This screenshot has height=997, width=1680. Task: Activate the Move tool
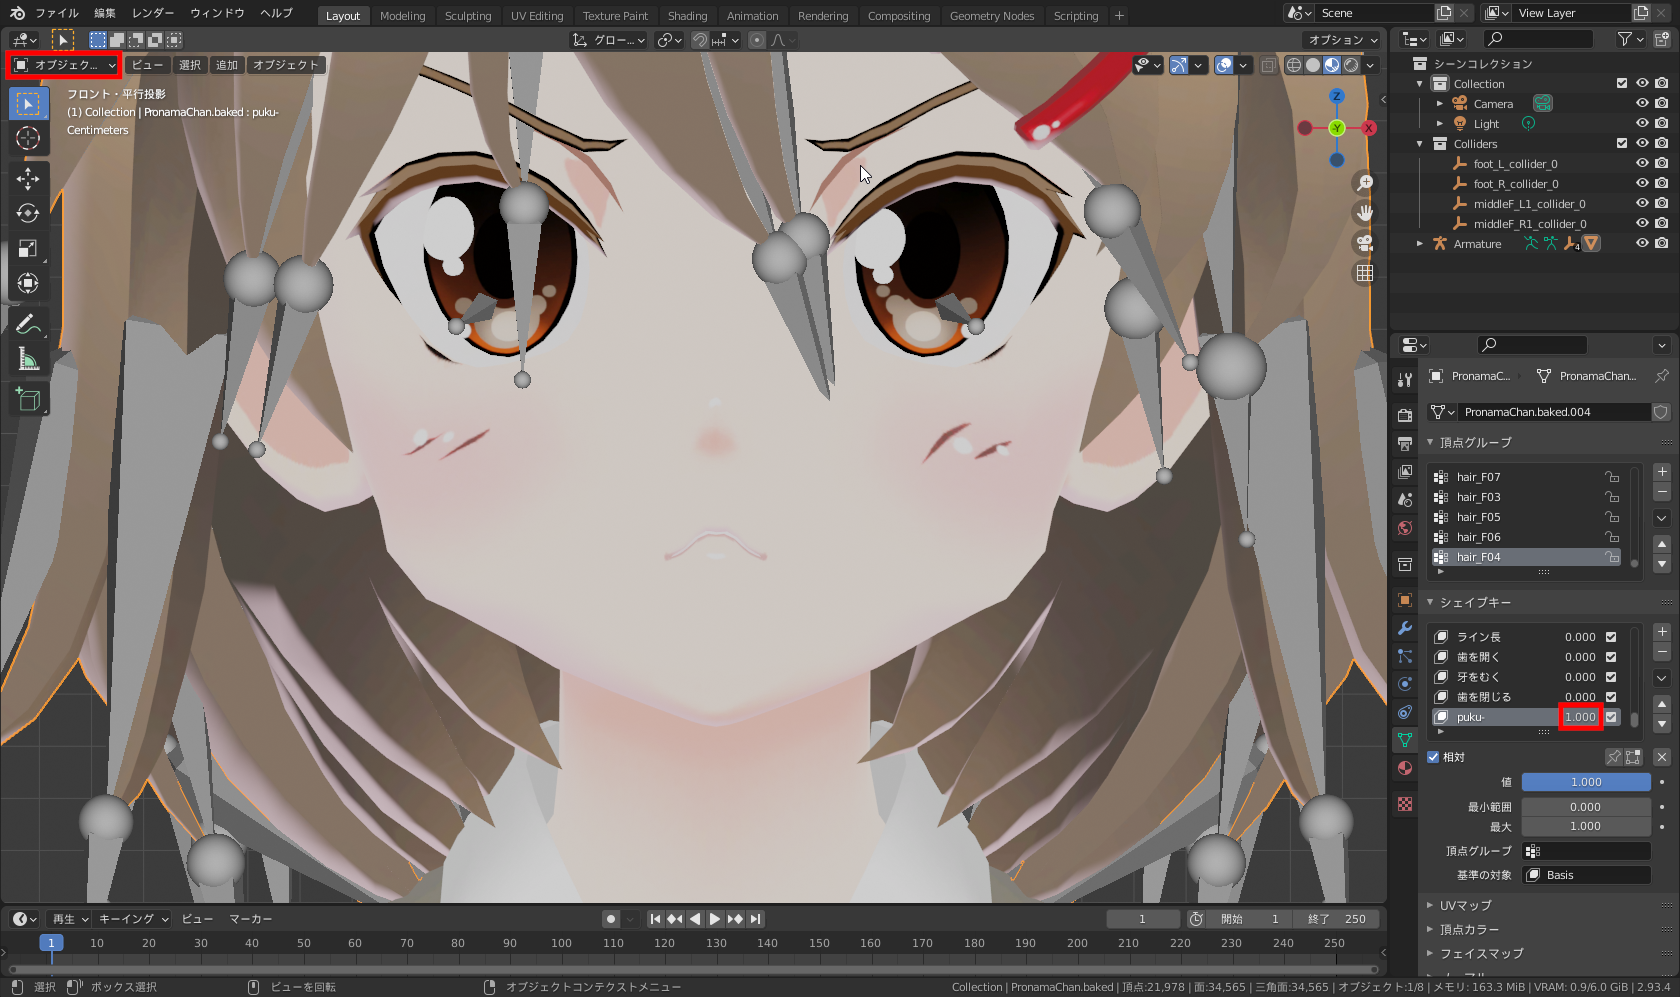click(28, 178)
